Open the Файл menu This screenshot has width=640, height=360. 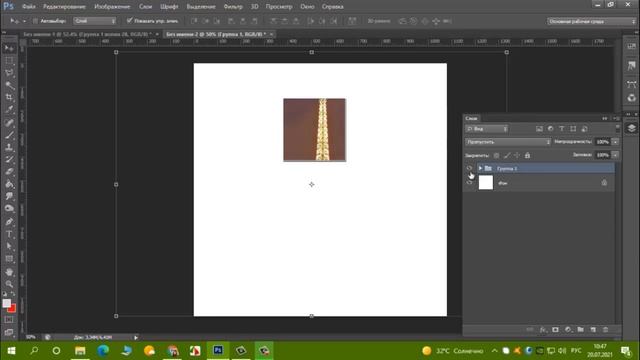pos(29,7)
